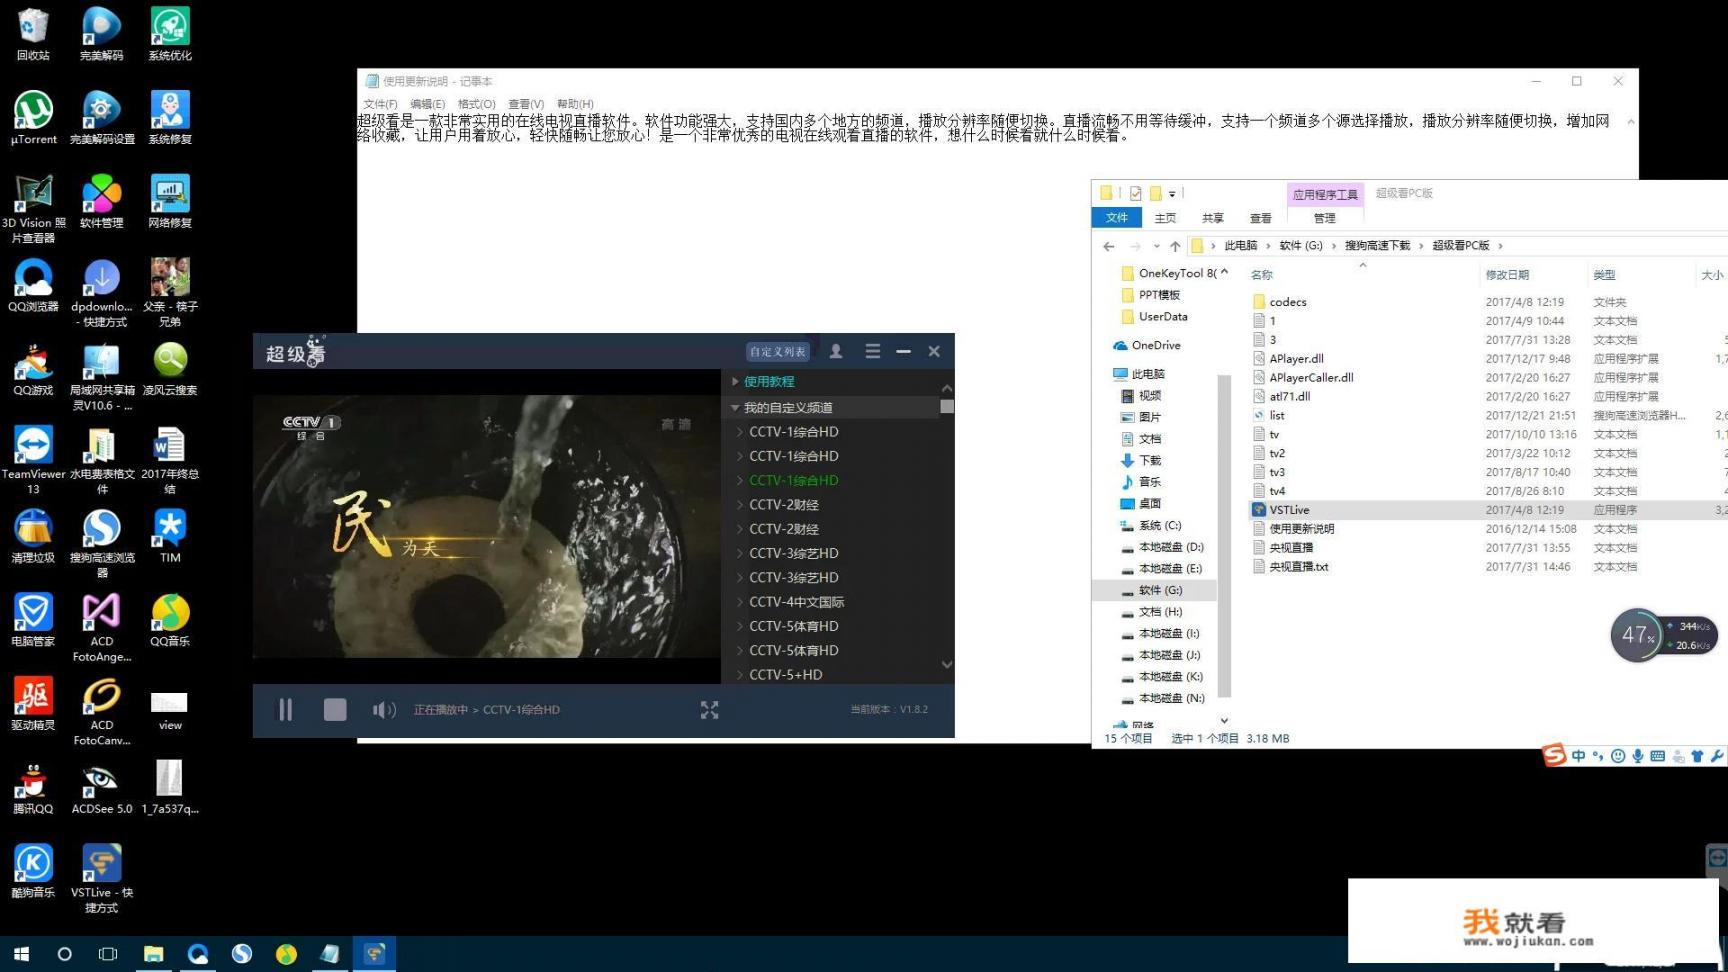The image size is (1728, 972).
Task: Switch to the 共享 ribbon tab in Explorer
Action: tap(1213, 218)
